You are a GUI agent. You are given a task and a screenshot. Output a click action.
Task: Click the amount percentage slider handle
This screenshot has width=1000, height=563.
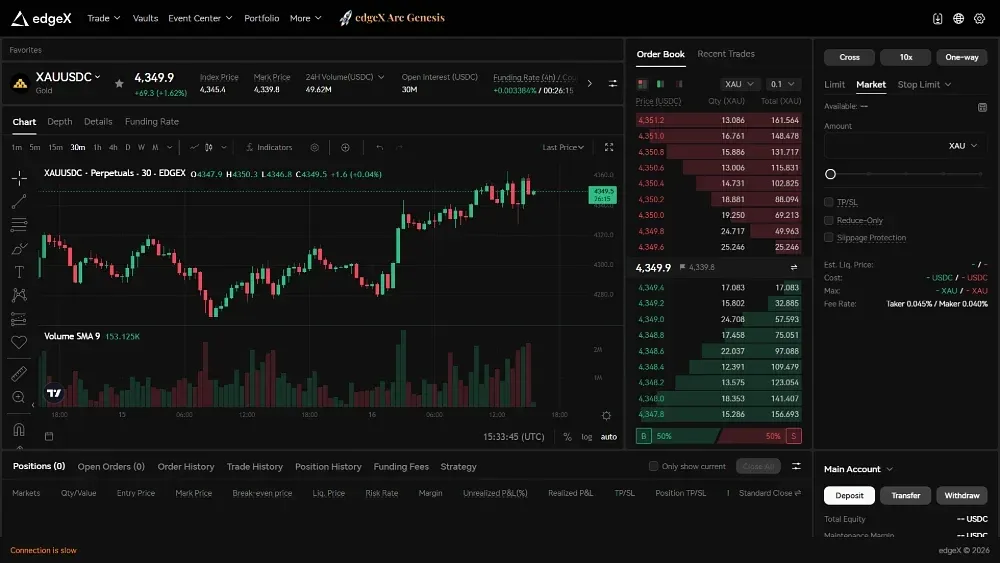pos(830,174)
